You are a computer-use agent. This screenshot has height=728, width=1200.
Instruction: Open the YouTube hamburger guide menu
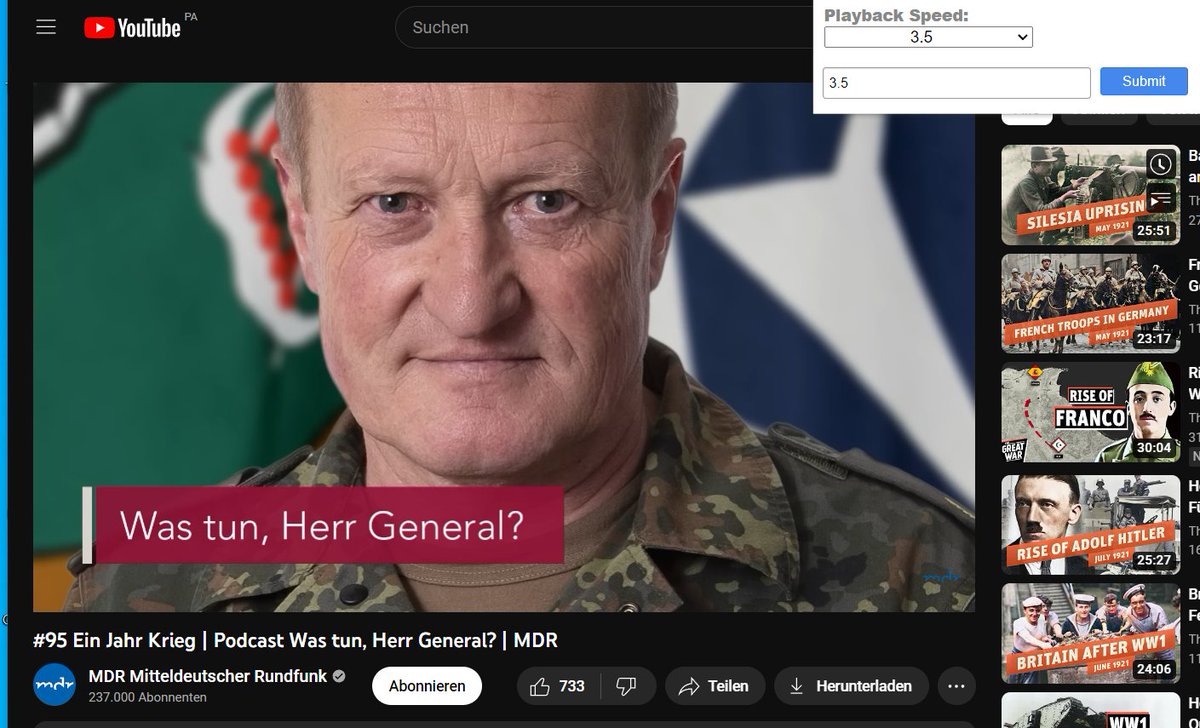[46, 27]
